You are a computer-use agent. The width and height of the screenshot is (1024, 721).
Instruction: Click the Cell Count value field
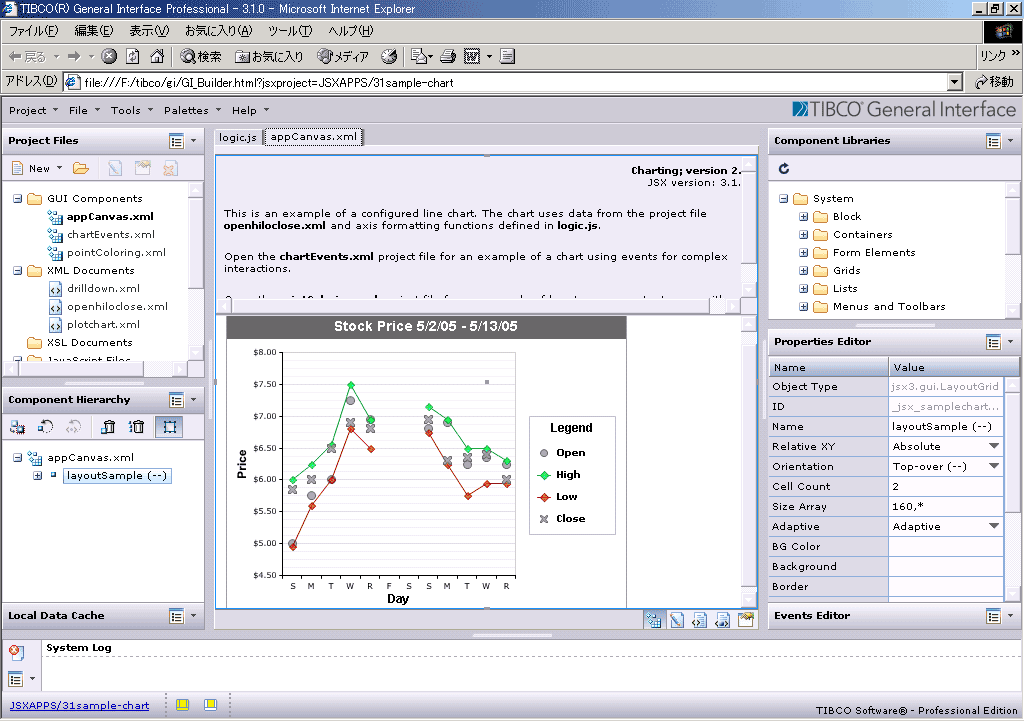coord(946,487)
